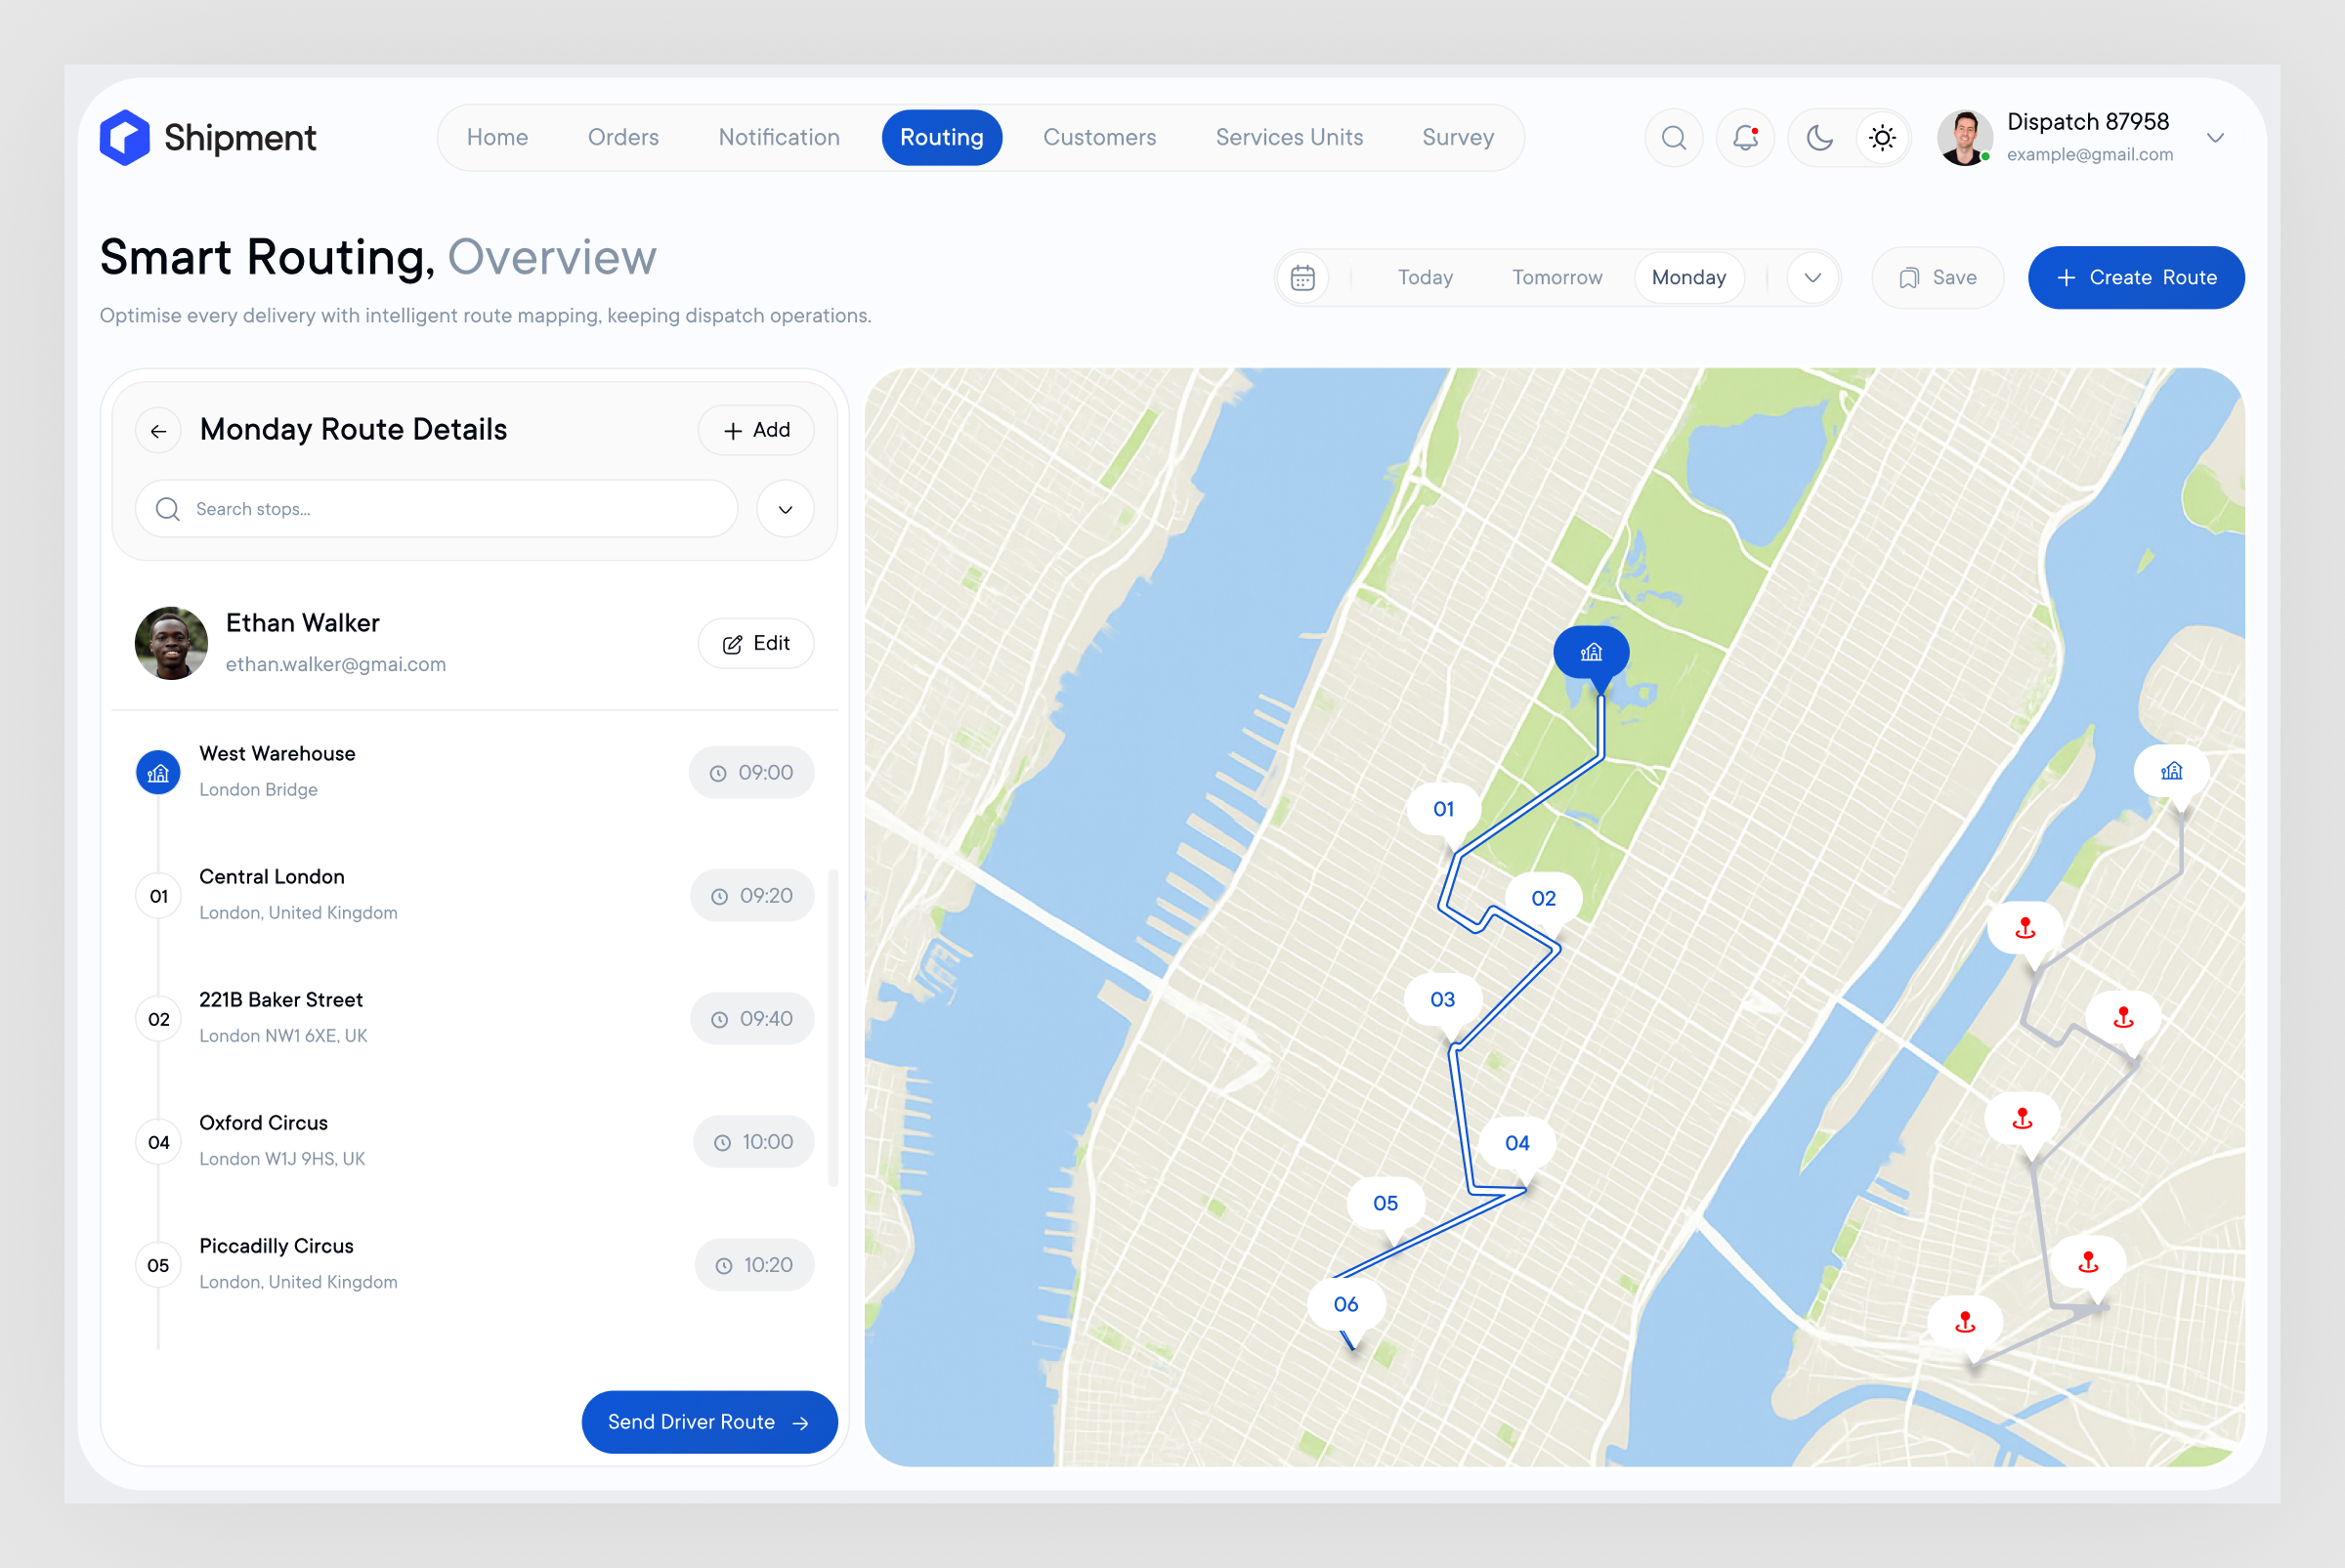Expand the account dropdown for Dispatch 87958

pos(2216,137)
